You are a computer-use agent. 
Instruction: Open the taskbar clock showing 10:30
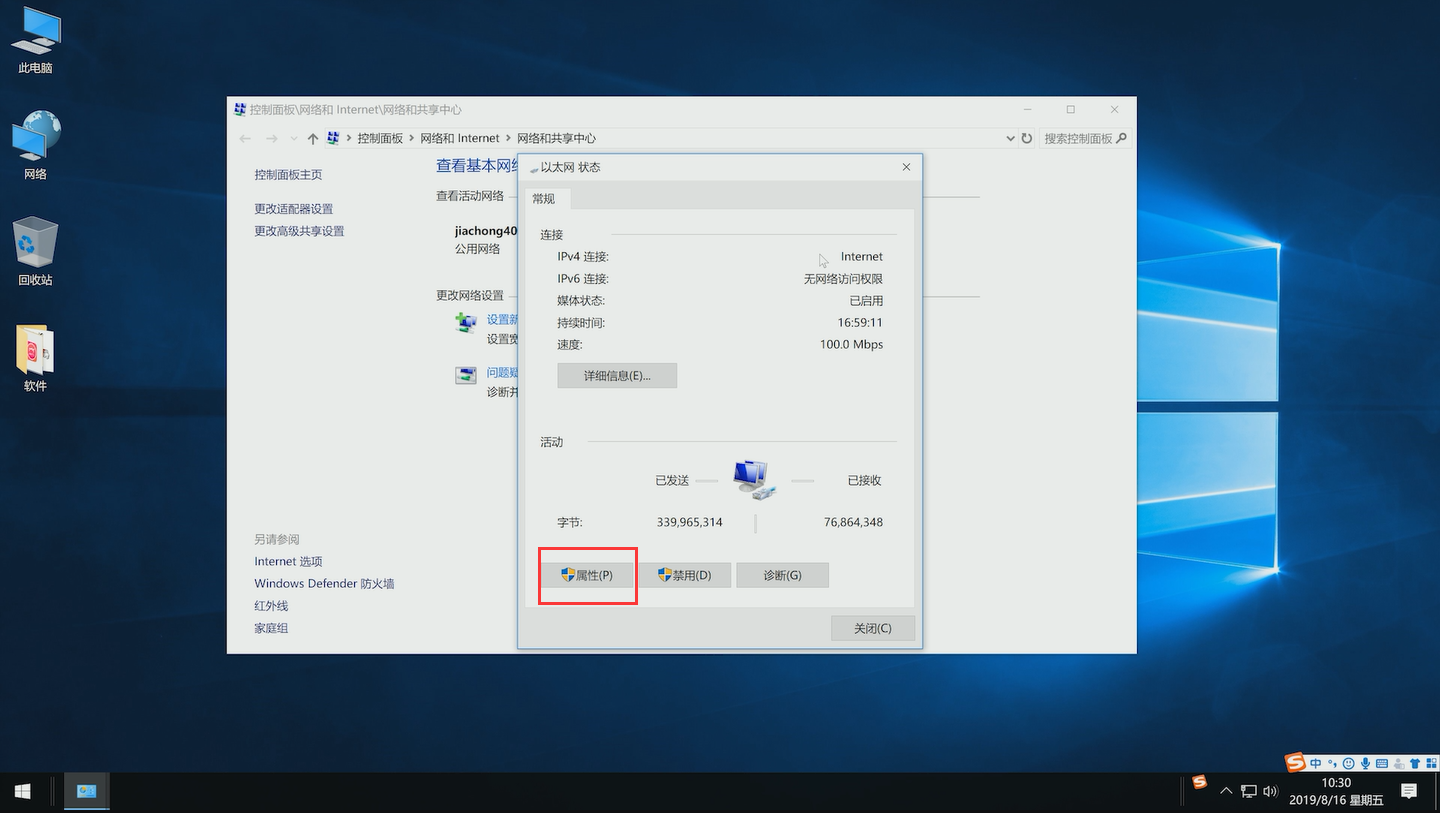(x=1336, y=791)
